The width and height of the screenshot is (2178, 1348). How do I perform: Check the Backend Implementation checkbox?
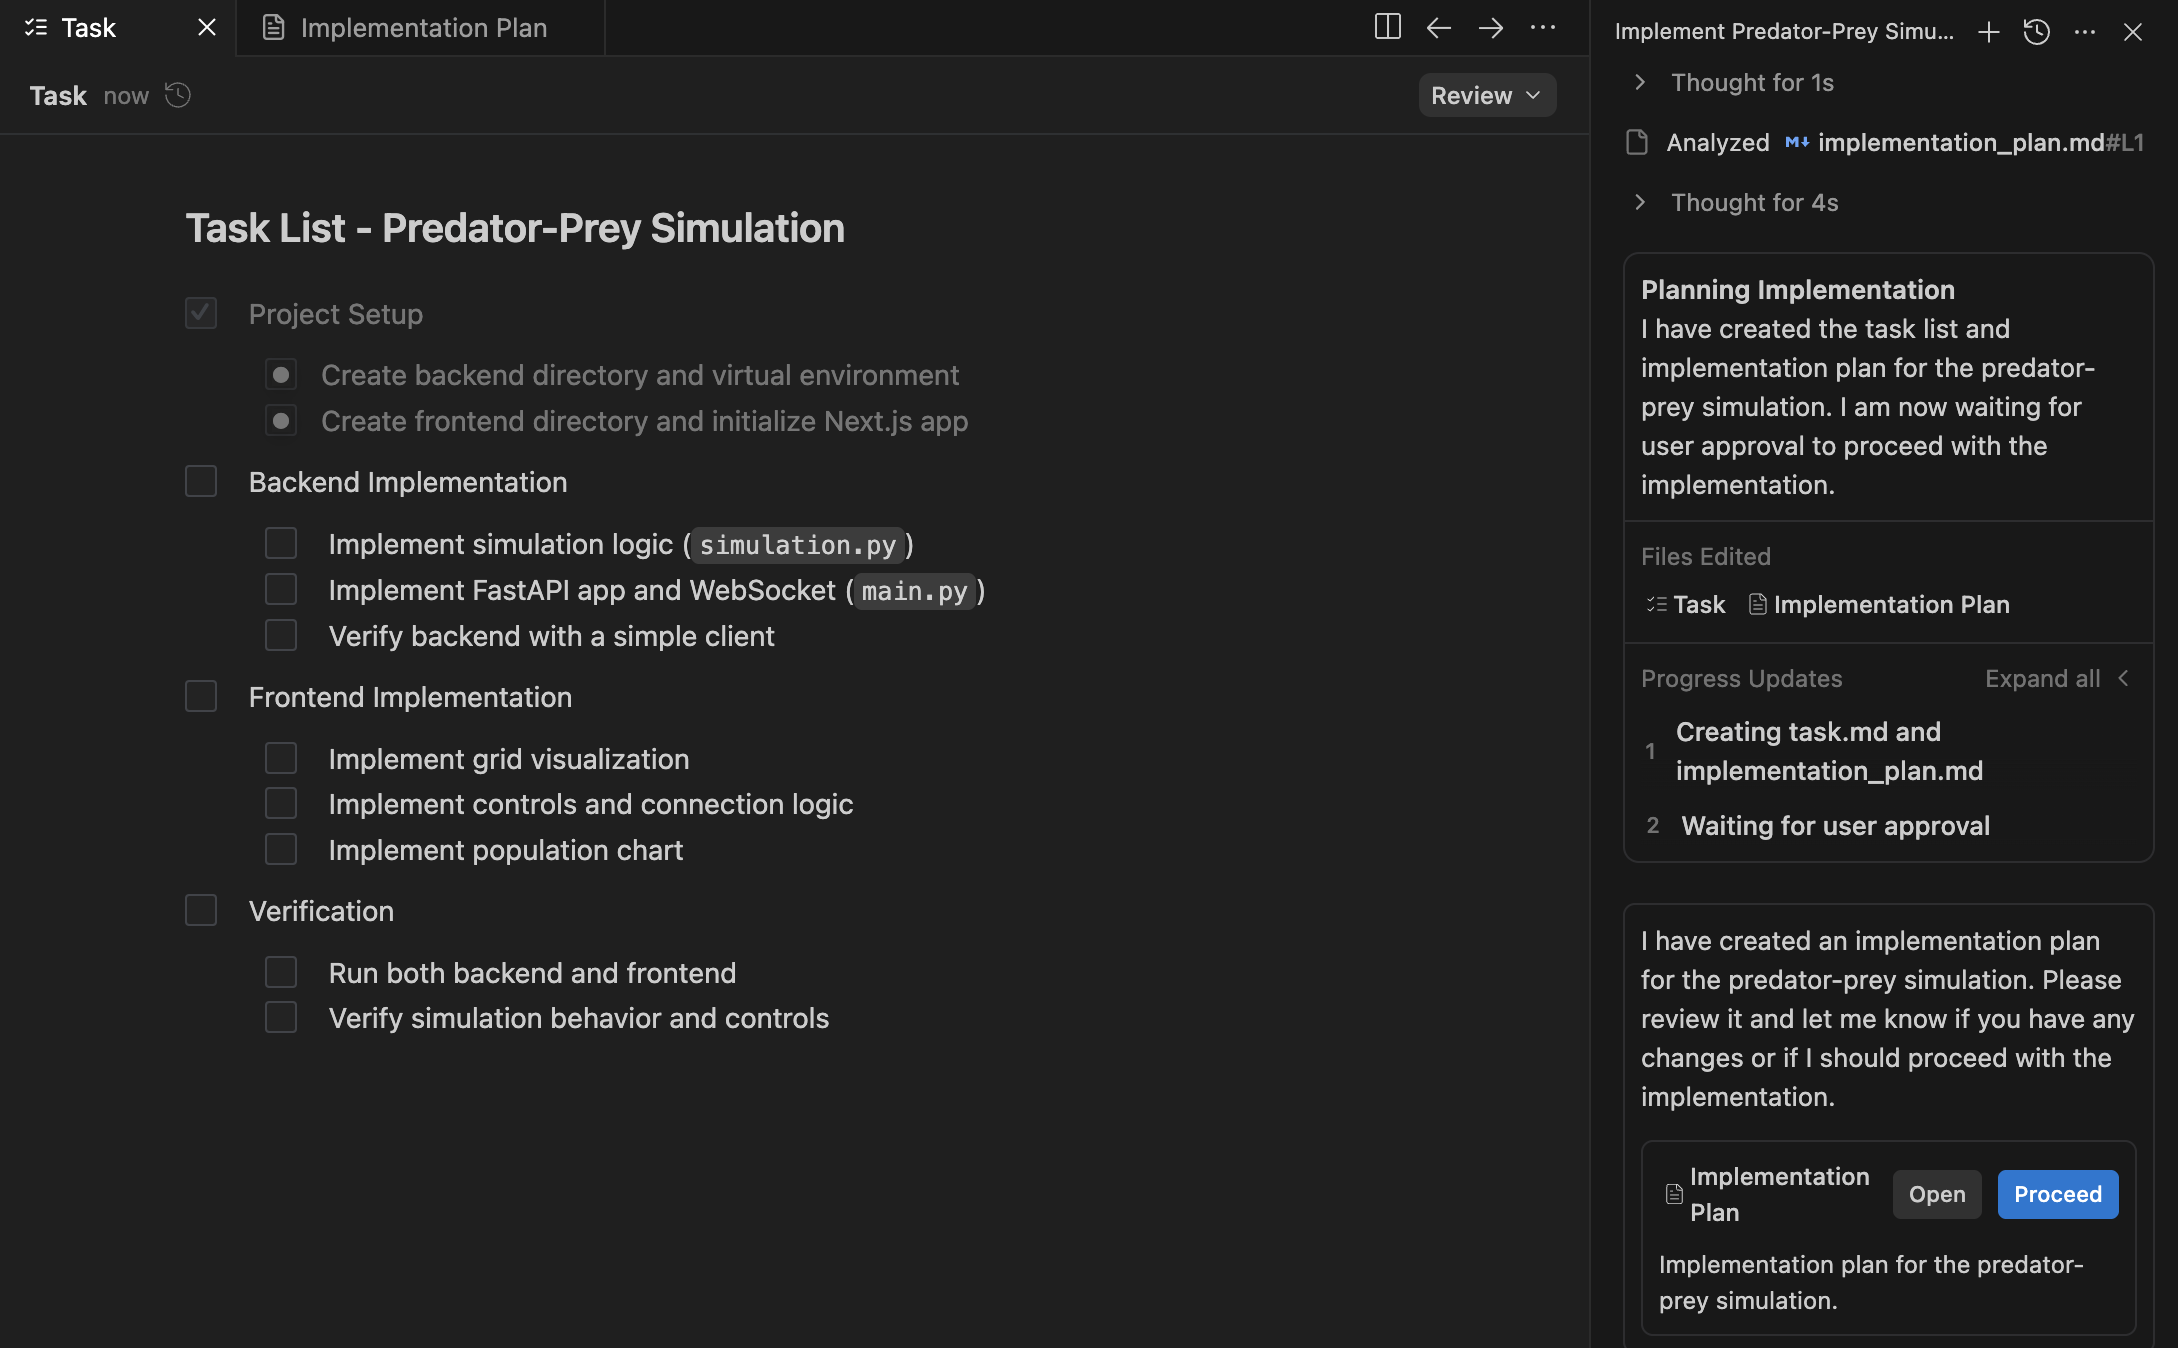coord(201,481)
